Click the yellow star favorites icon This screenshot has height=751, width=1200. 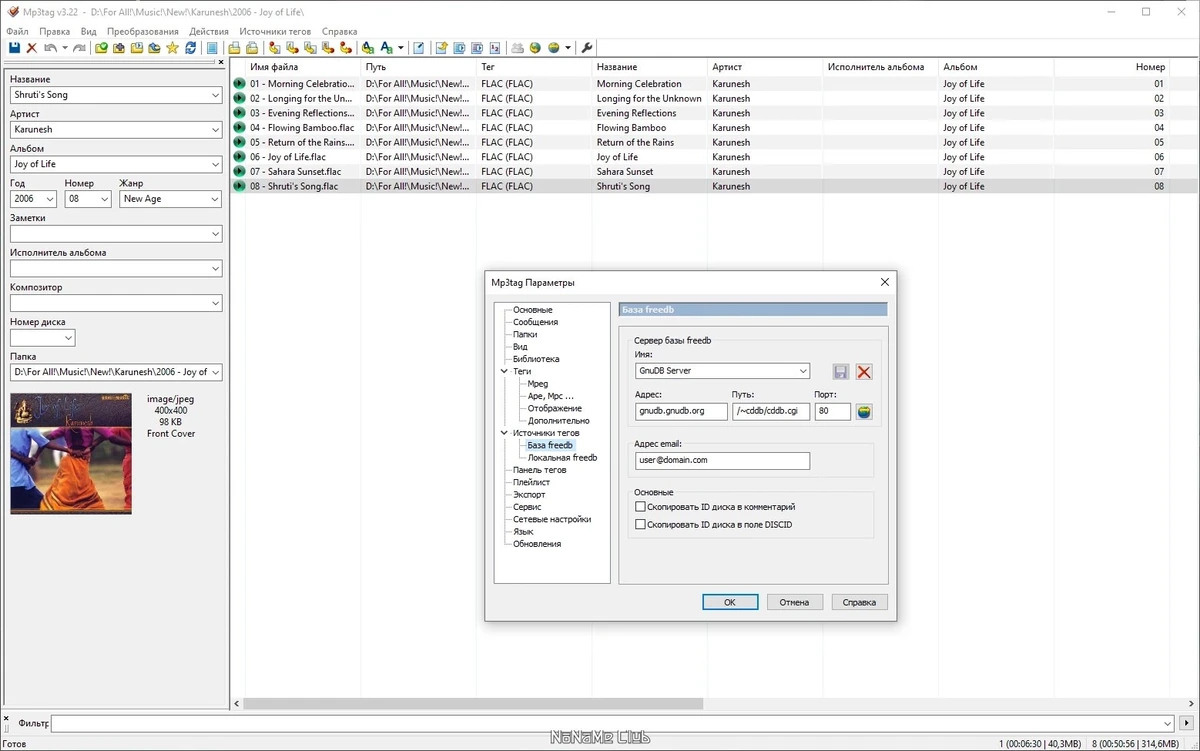172,48
